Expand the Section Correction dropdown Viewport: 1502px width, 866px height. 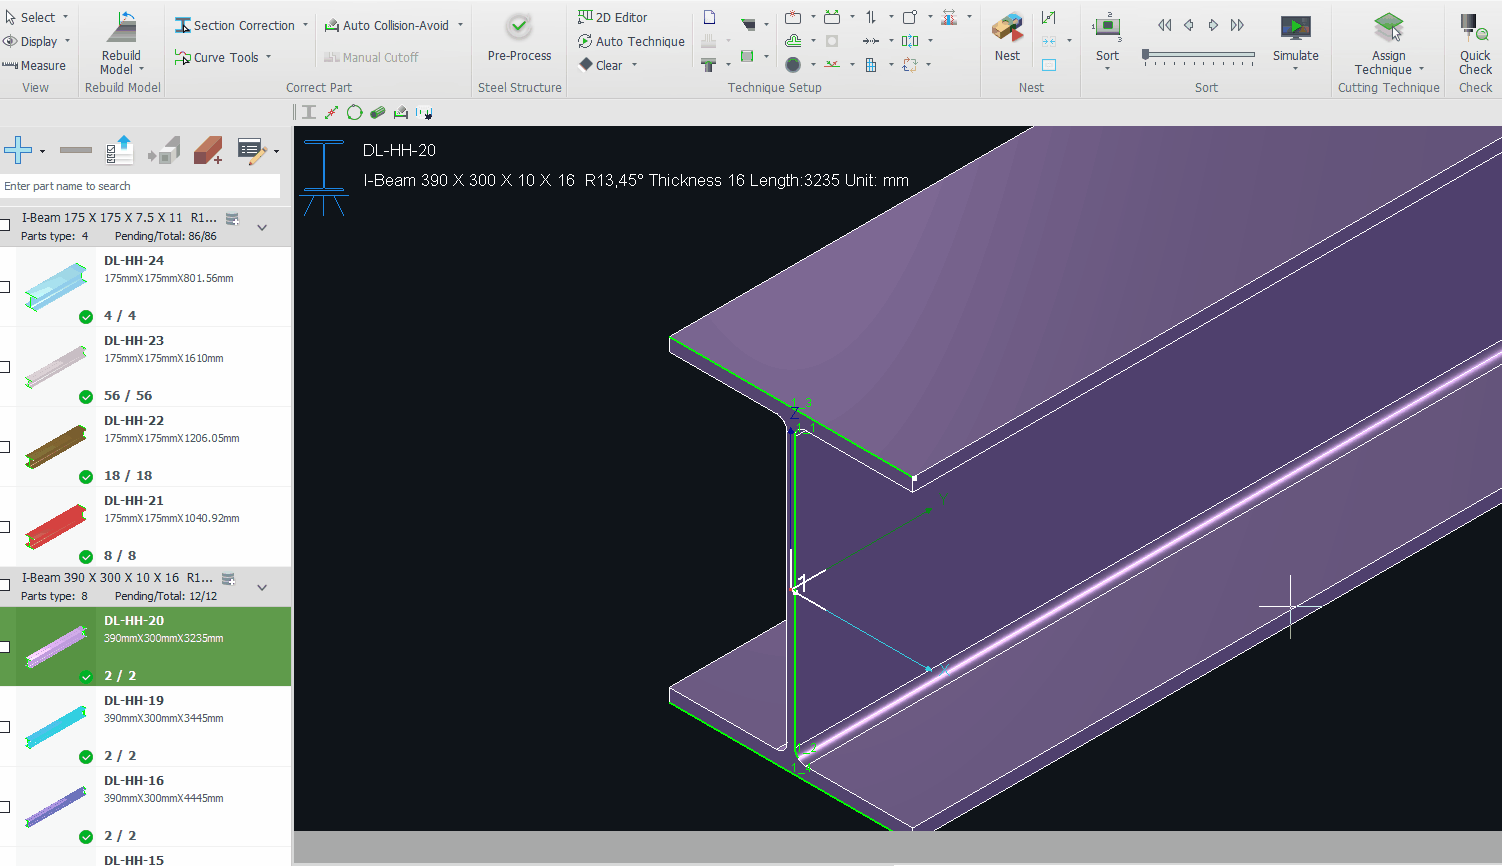pos(305,26)
